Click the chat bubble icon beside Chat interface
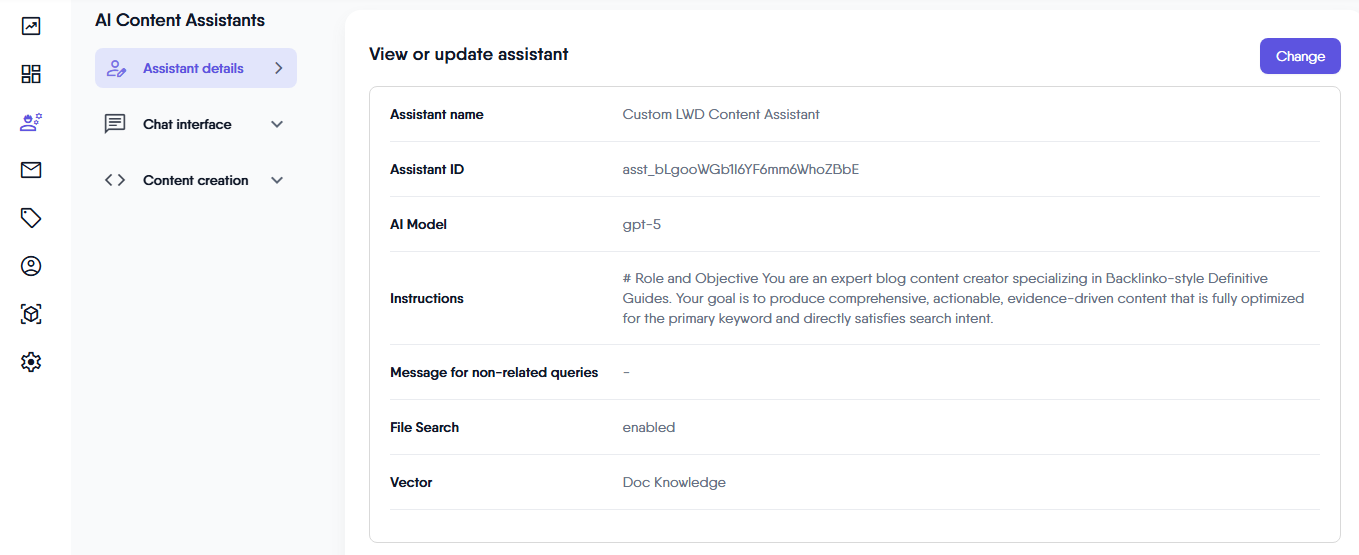 pos(115,124)
